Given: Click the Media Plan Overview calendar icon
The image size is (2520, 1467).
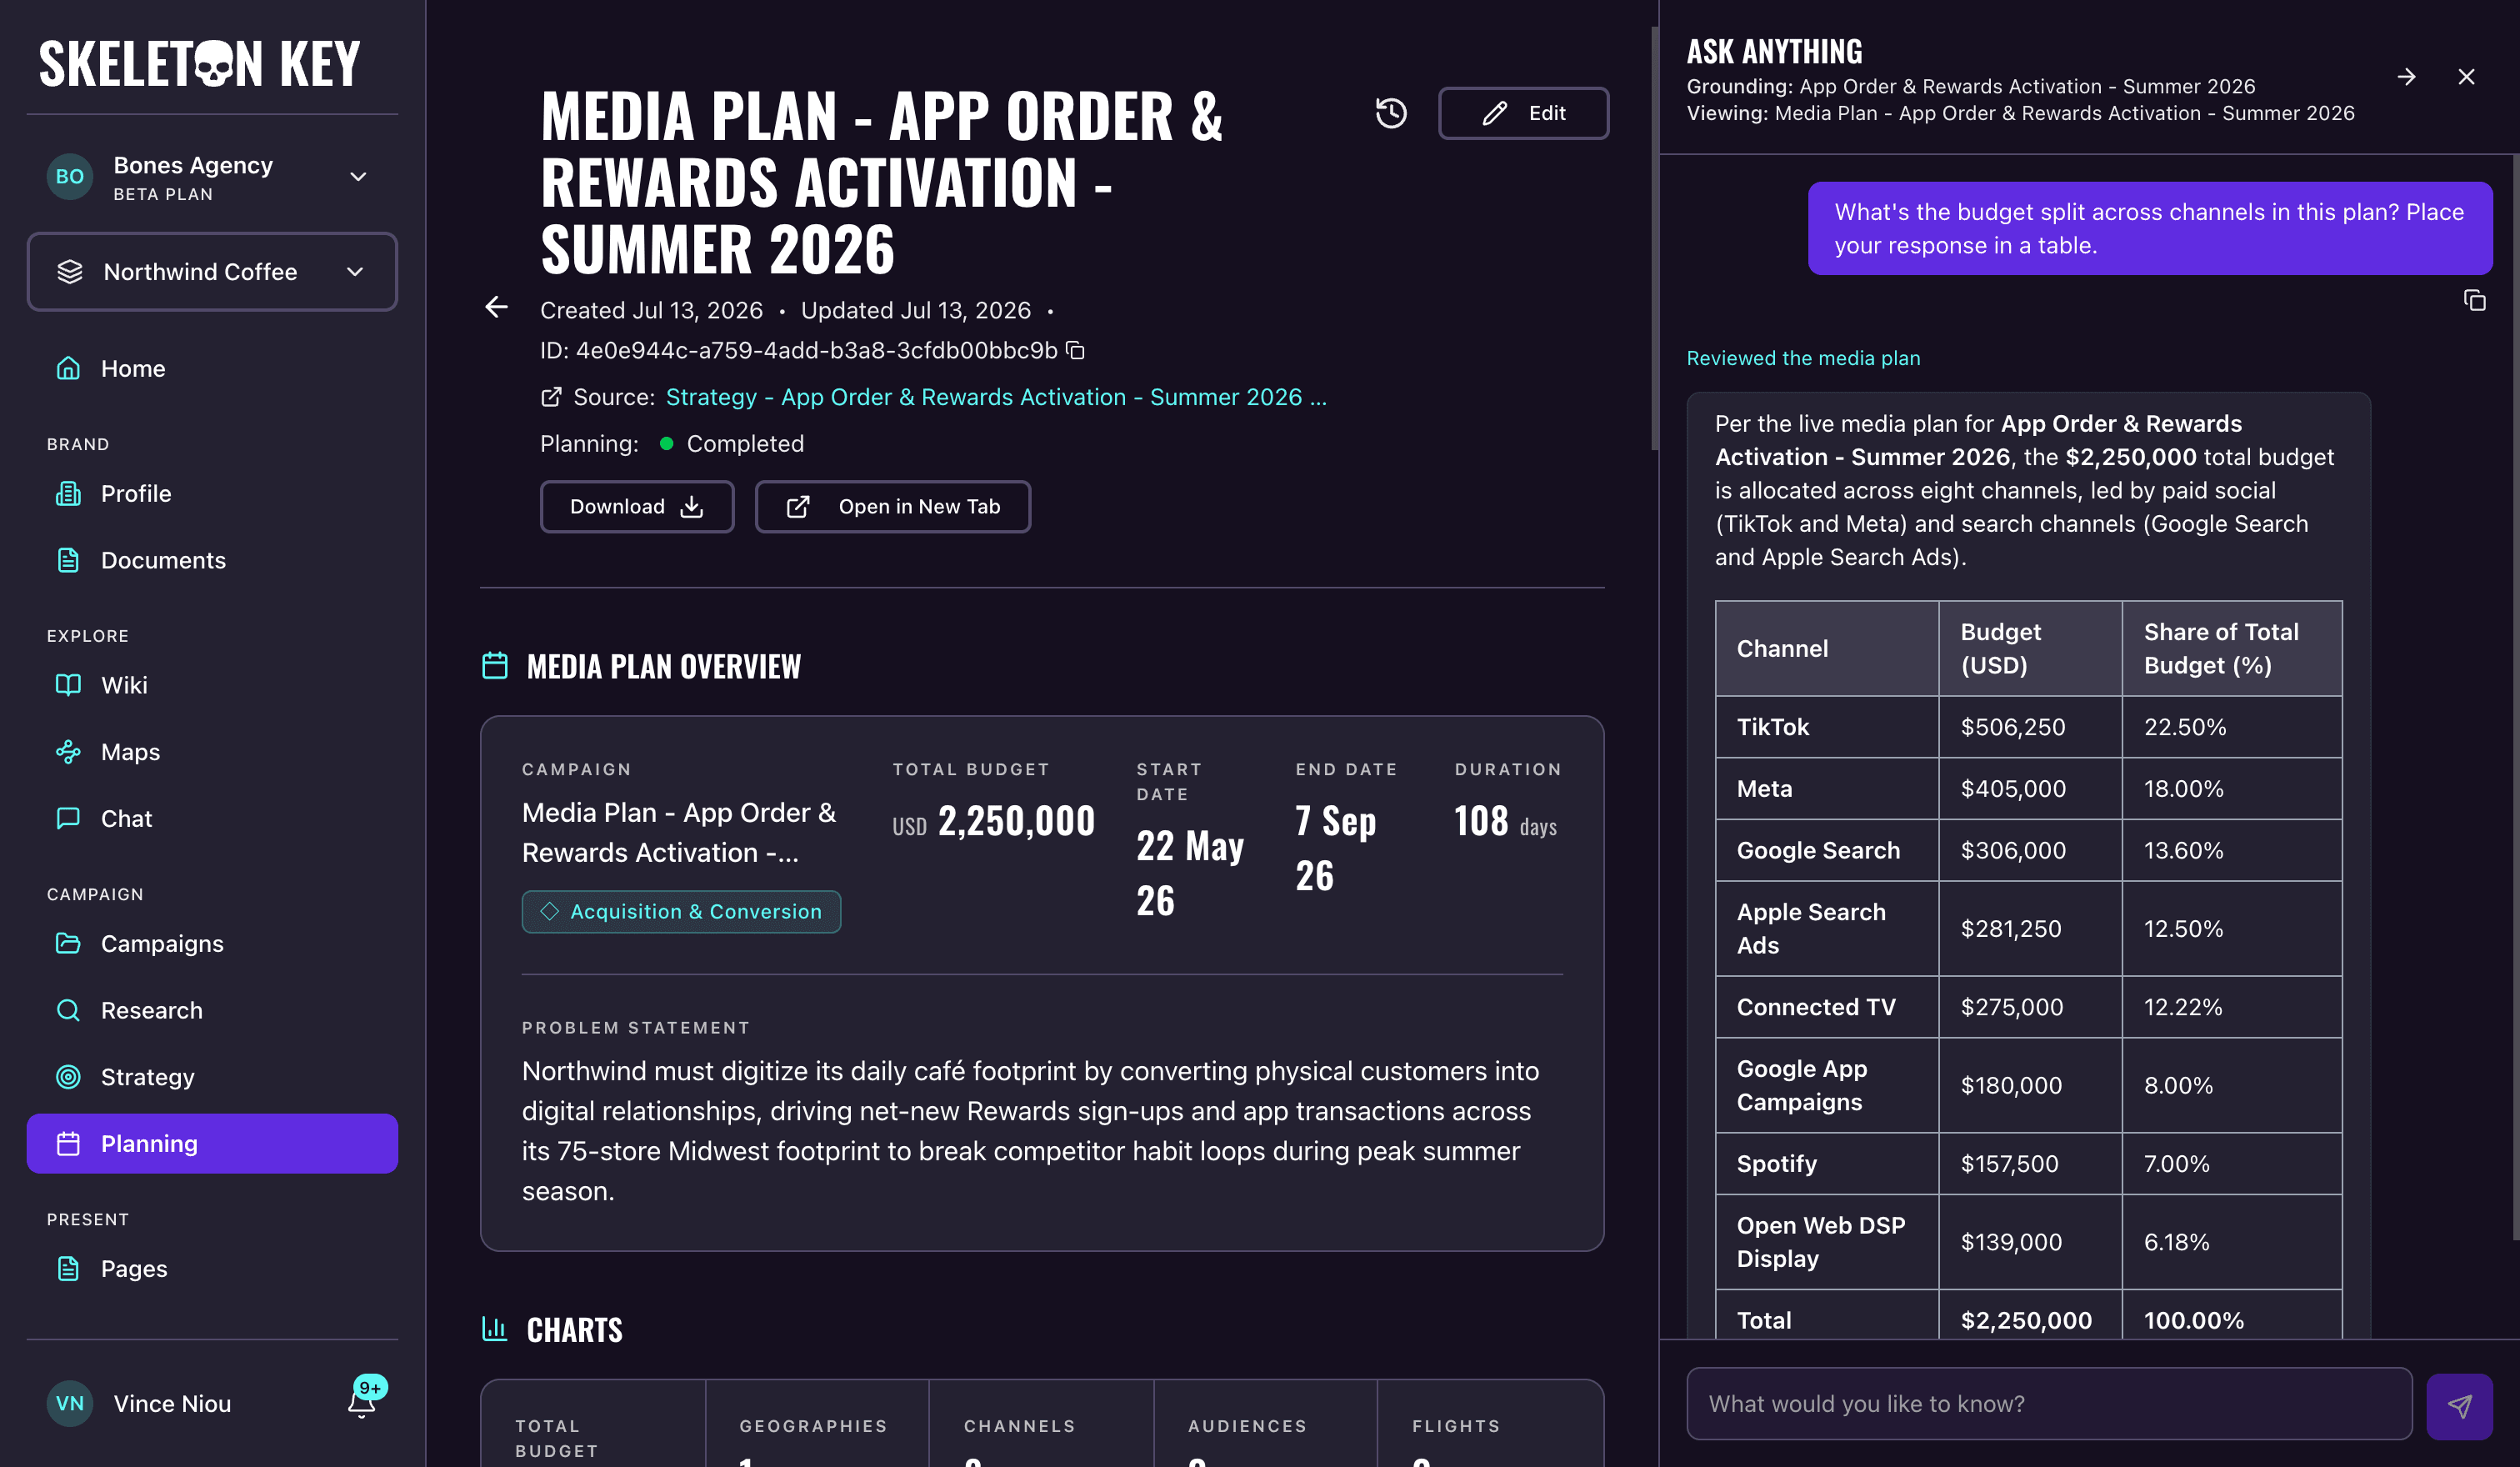Looking at the screenshot, I should [495, 666].
